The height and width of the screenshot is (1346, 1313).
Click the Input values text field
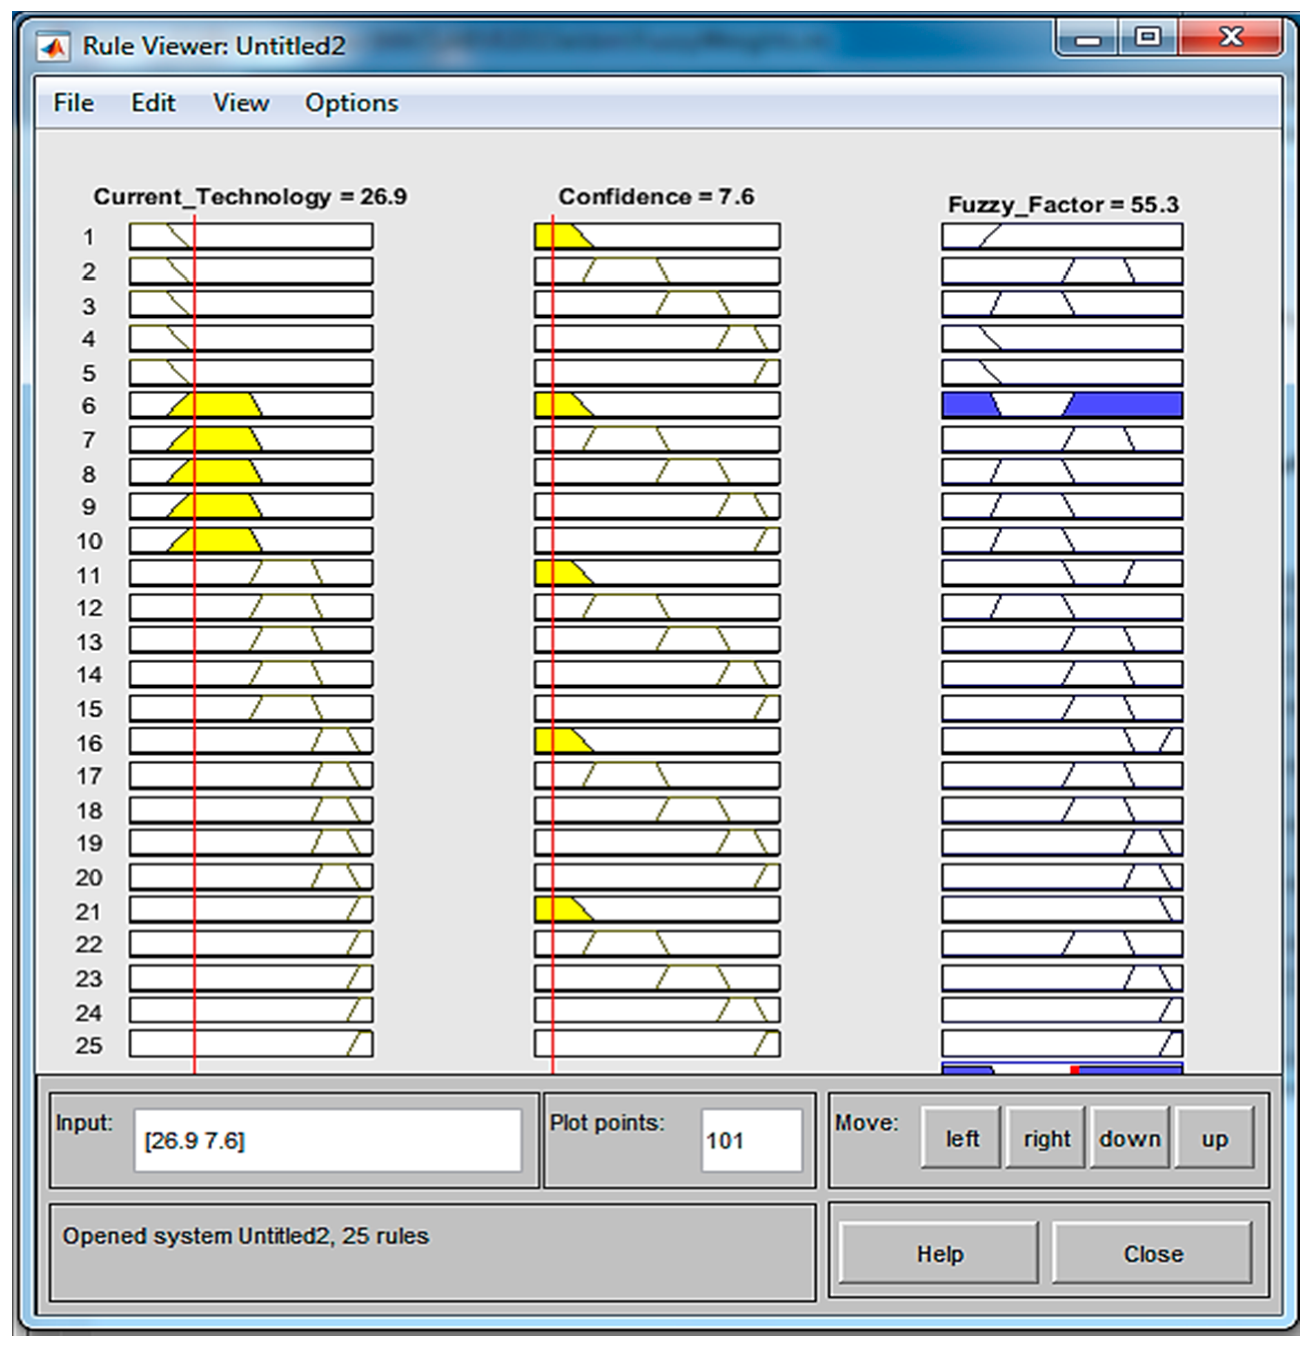tap(327, 1140)
